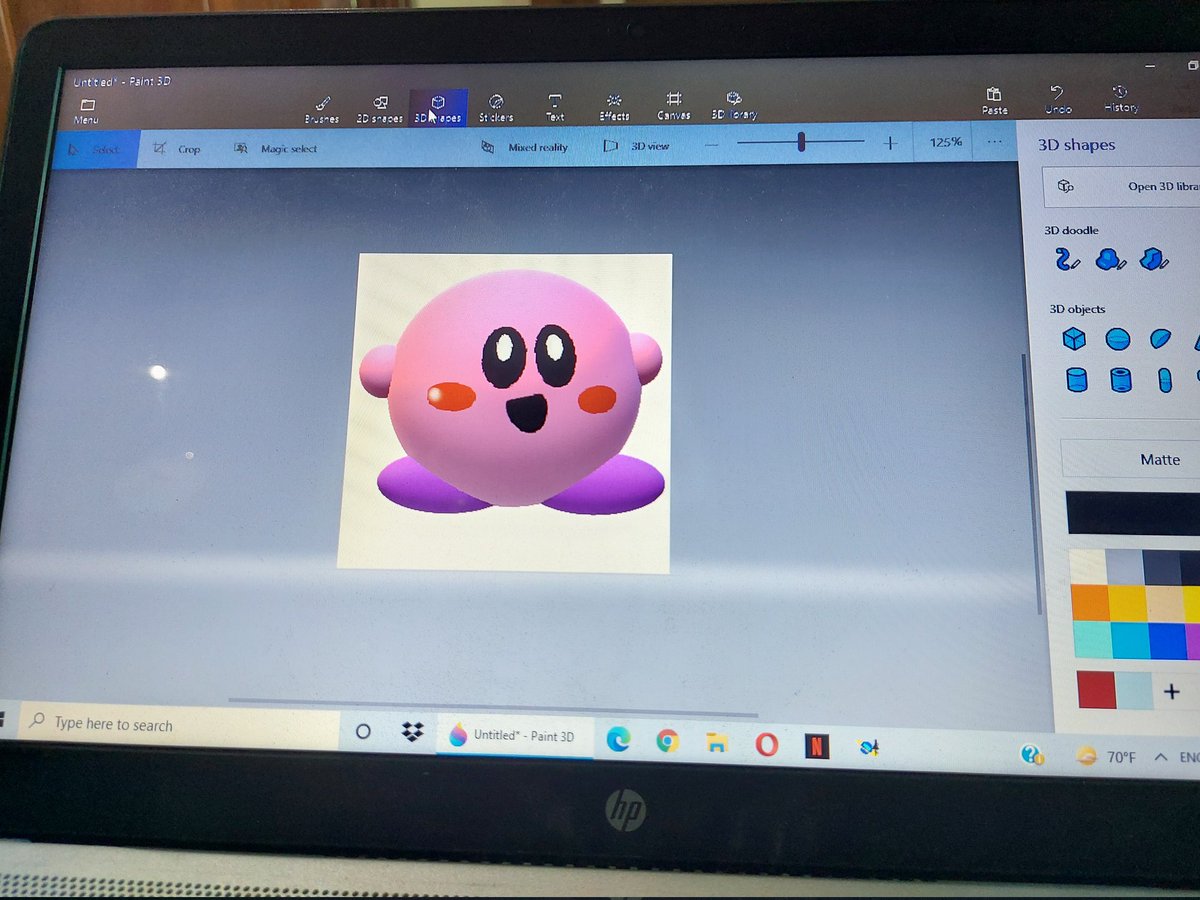Activate the Select tool
Image resolution: width=1200 pixels, height=900 pixels.
[x=95, y=150]
